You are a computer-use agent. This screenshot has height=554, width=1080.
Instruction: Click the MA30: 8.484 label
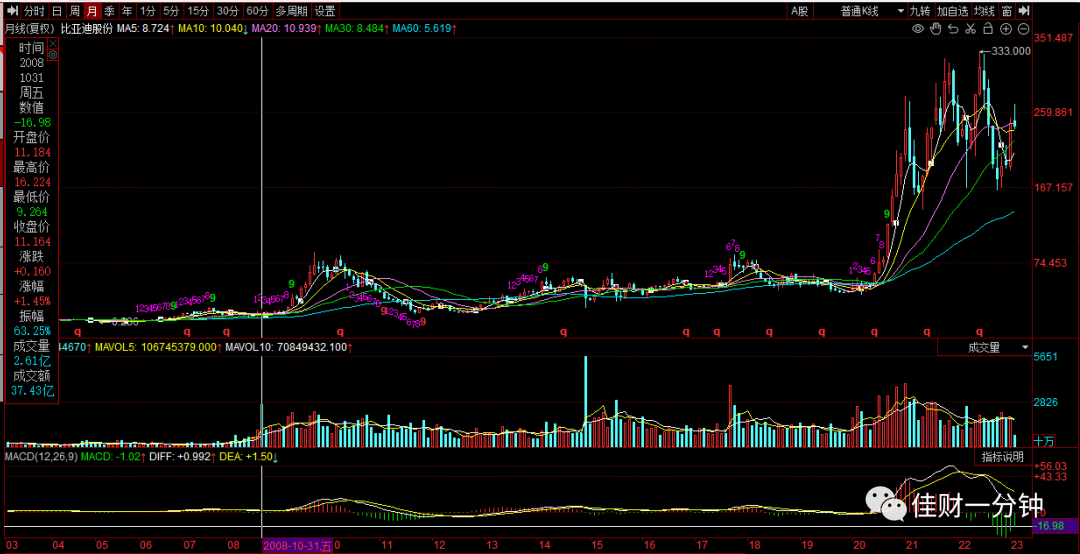point(357,29)
